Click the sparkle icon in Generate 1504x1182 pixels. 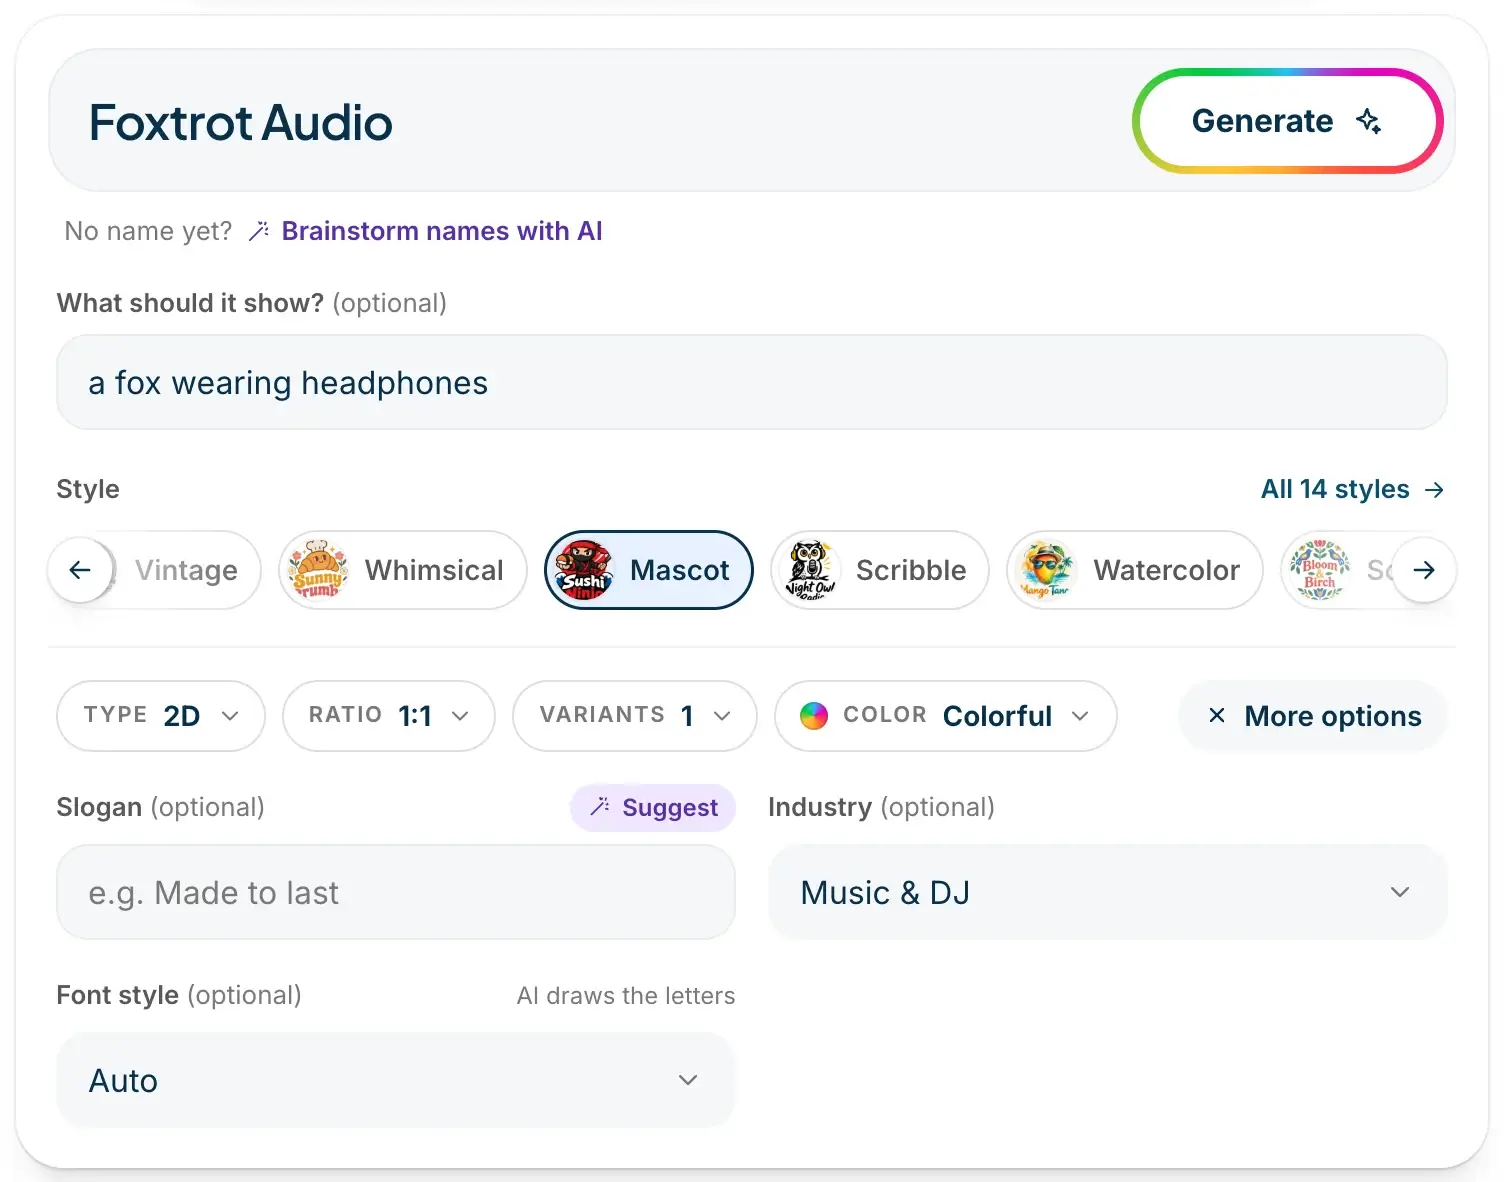click(1369, 121)
